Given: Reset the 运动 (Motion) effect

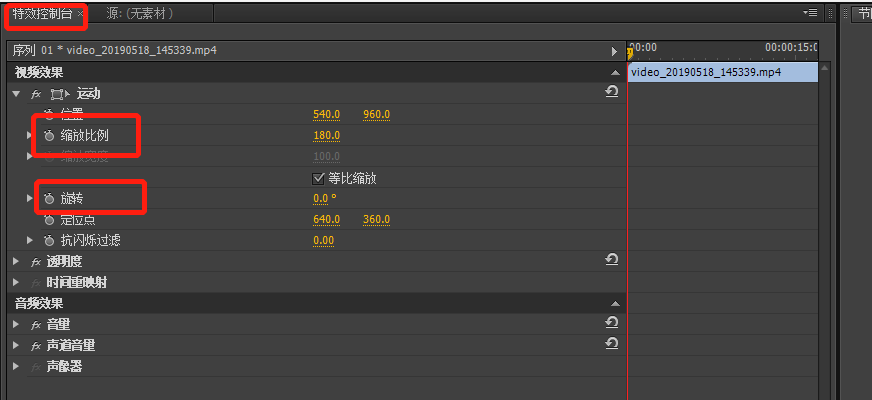Looking at the screenshot, I should pyautogui.click(x=612, y=92).
